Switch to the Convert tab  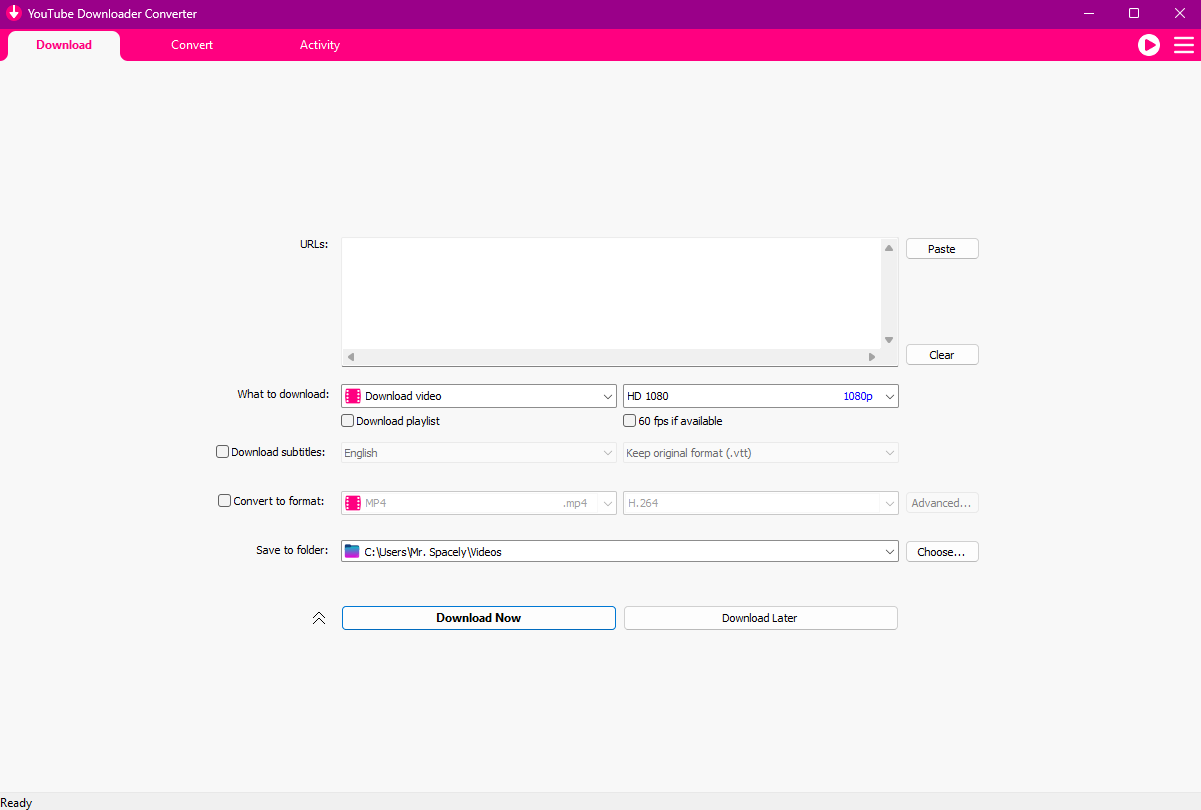pos(192,45)
